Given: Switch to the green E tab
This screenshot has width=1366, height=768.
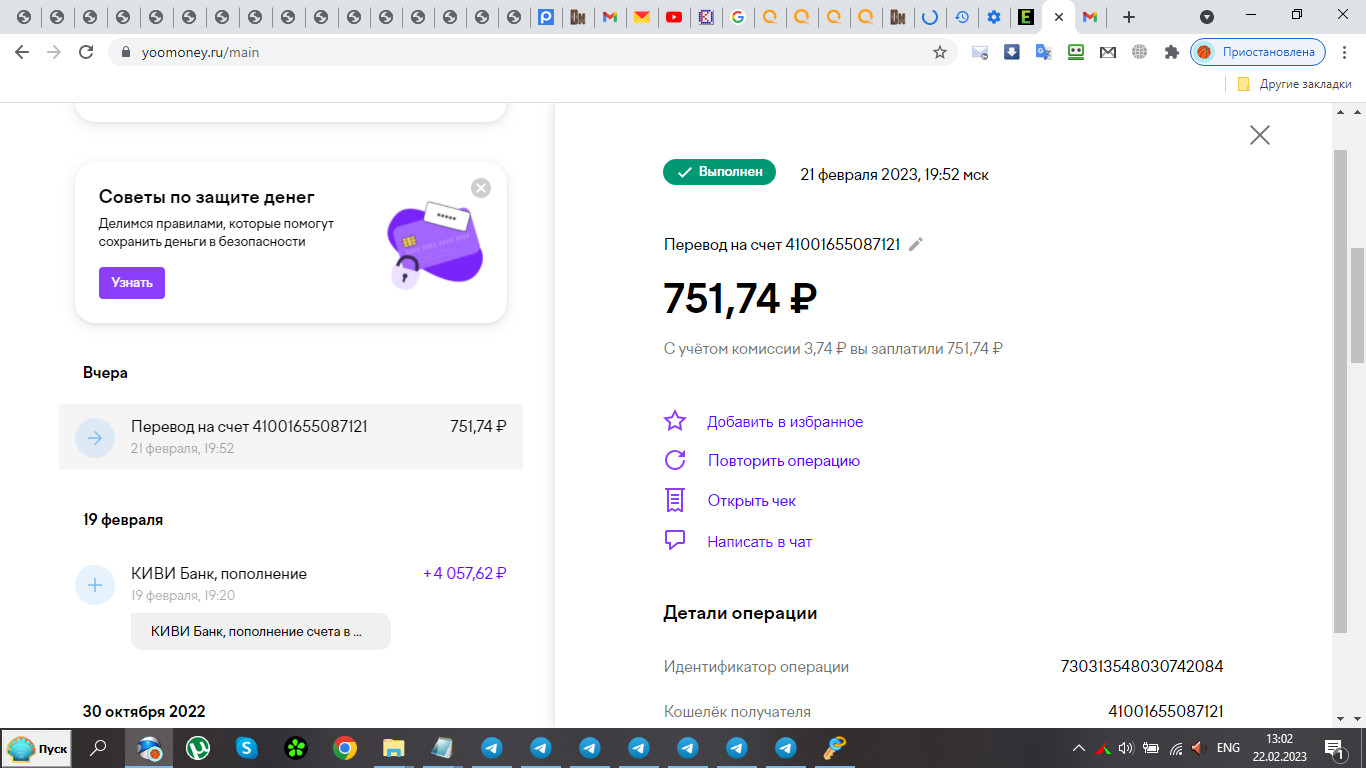Looking at the screenshot, I should click(1025, 17).
